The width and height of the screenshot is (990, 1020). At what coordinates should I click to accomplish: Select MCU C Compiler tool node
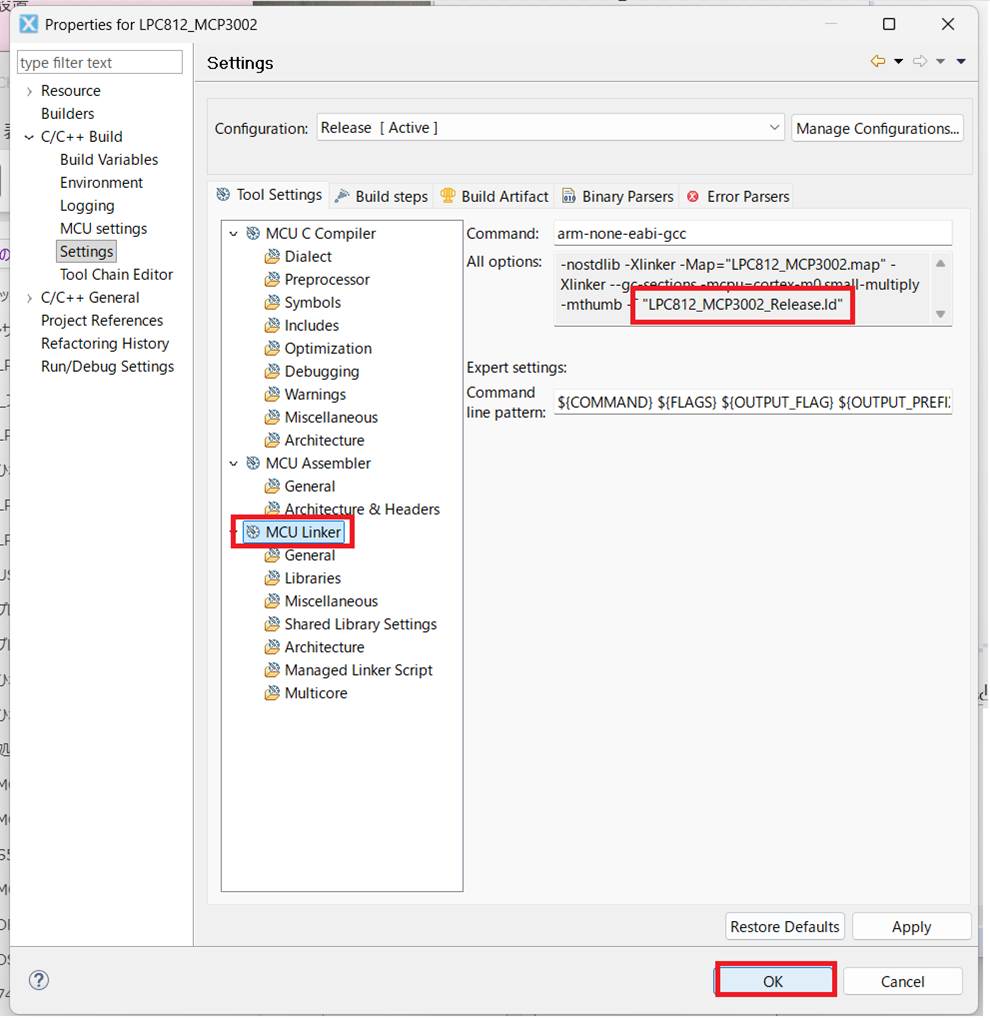320,233
